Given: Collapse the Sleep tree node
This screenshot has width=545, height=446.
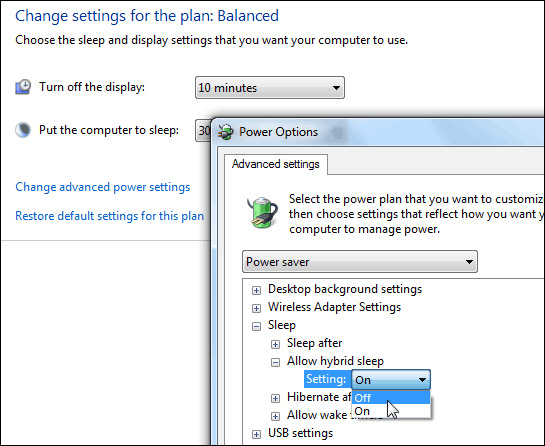Looking at the screenshot, I should coord(257,326).
